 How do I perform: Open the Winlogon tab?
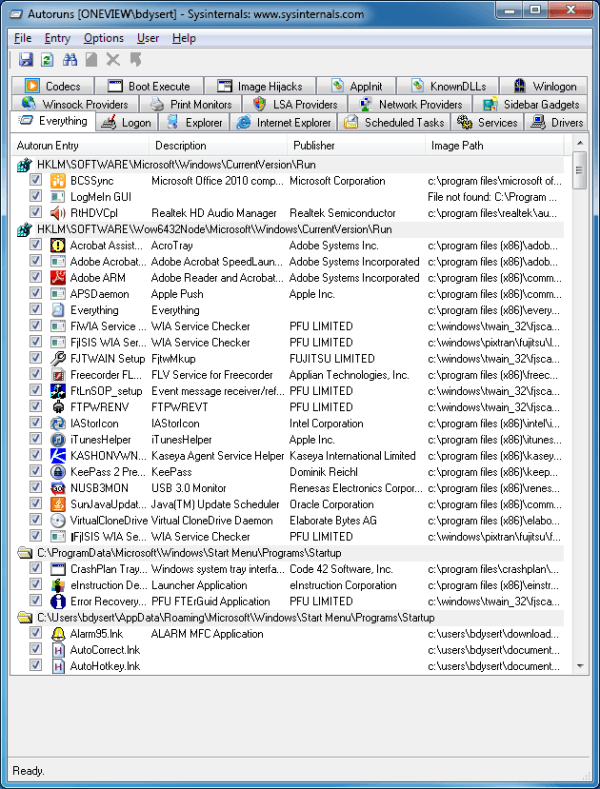click(x=544, y=86)
